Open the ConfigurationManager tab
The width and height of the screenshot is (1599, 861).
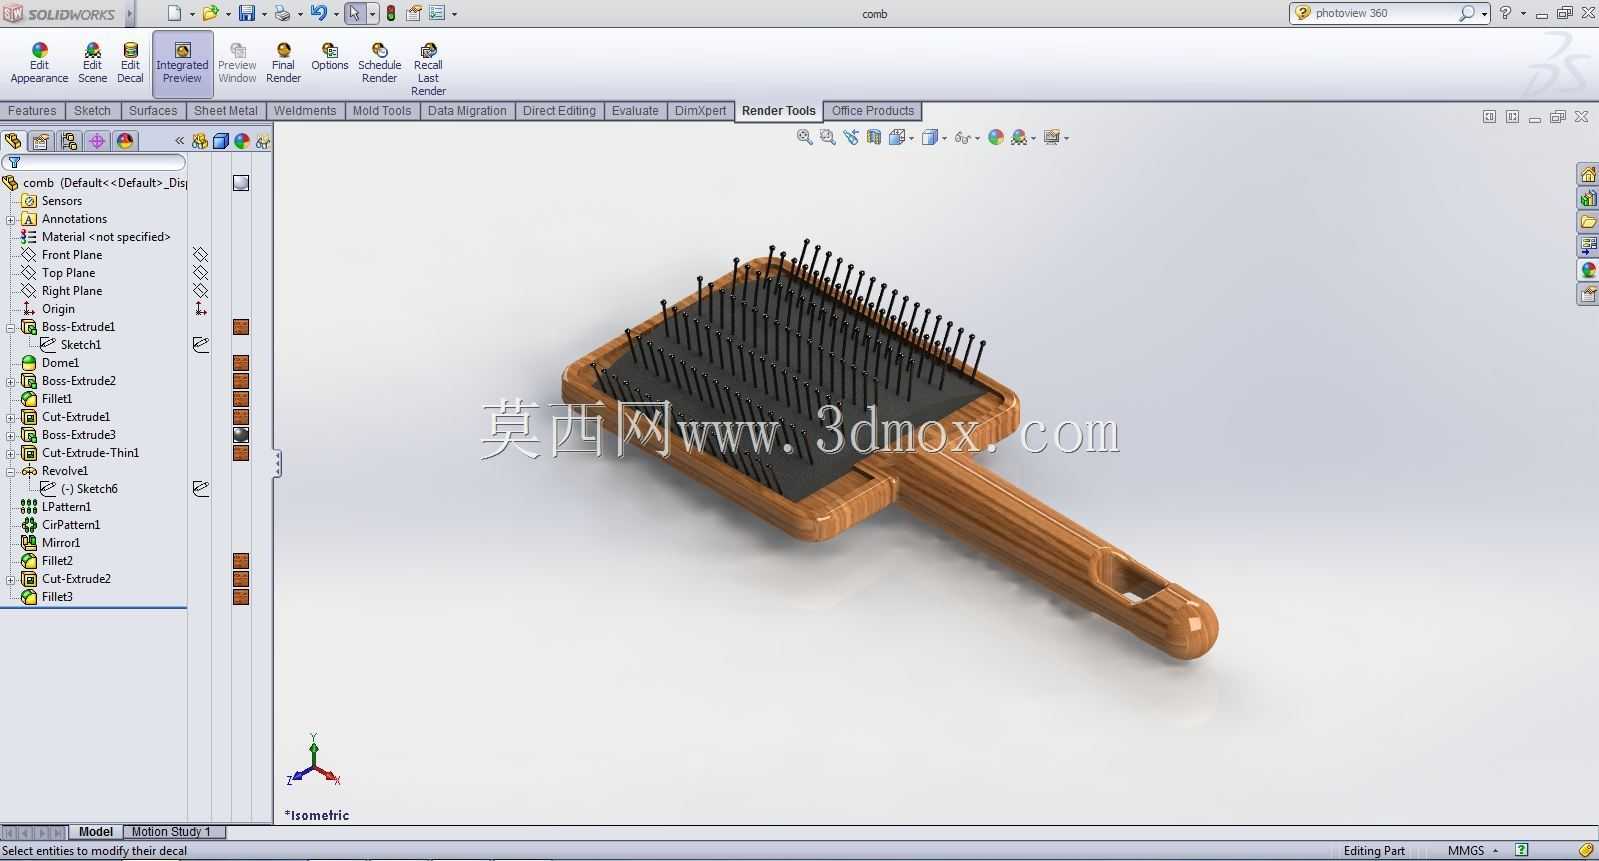(69, 141)
